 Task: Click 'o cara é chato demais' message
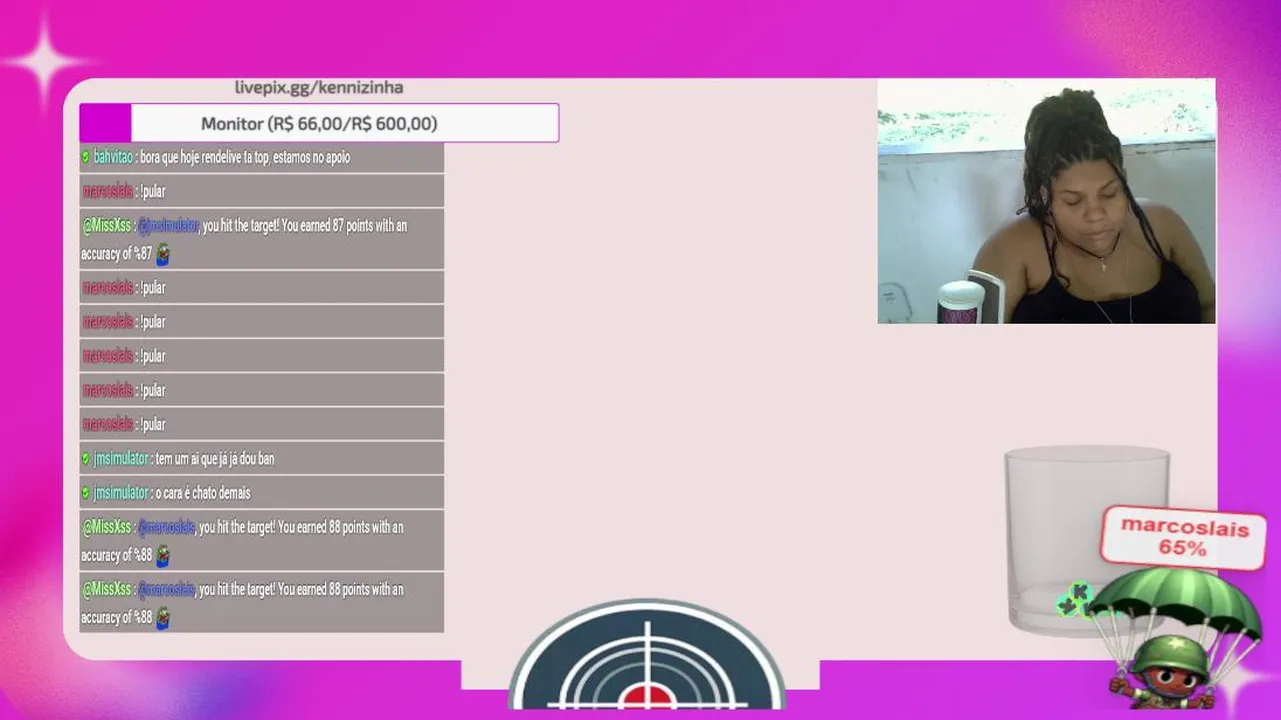click(x=203, y=493)
